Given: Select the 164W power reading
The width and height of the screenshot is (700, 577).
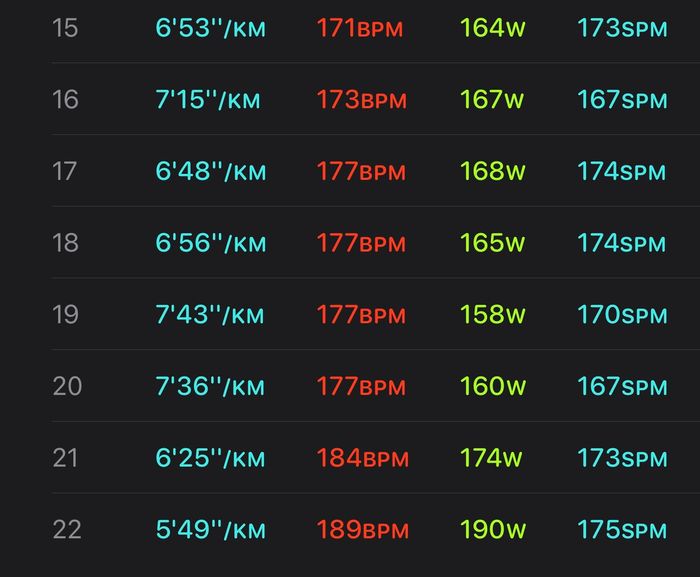Looking at the screenshot, I should point(493,28).
